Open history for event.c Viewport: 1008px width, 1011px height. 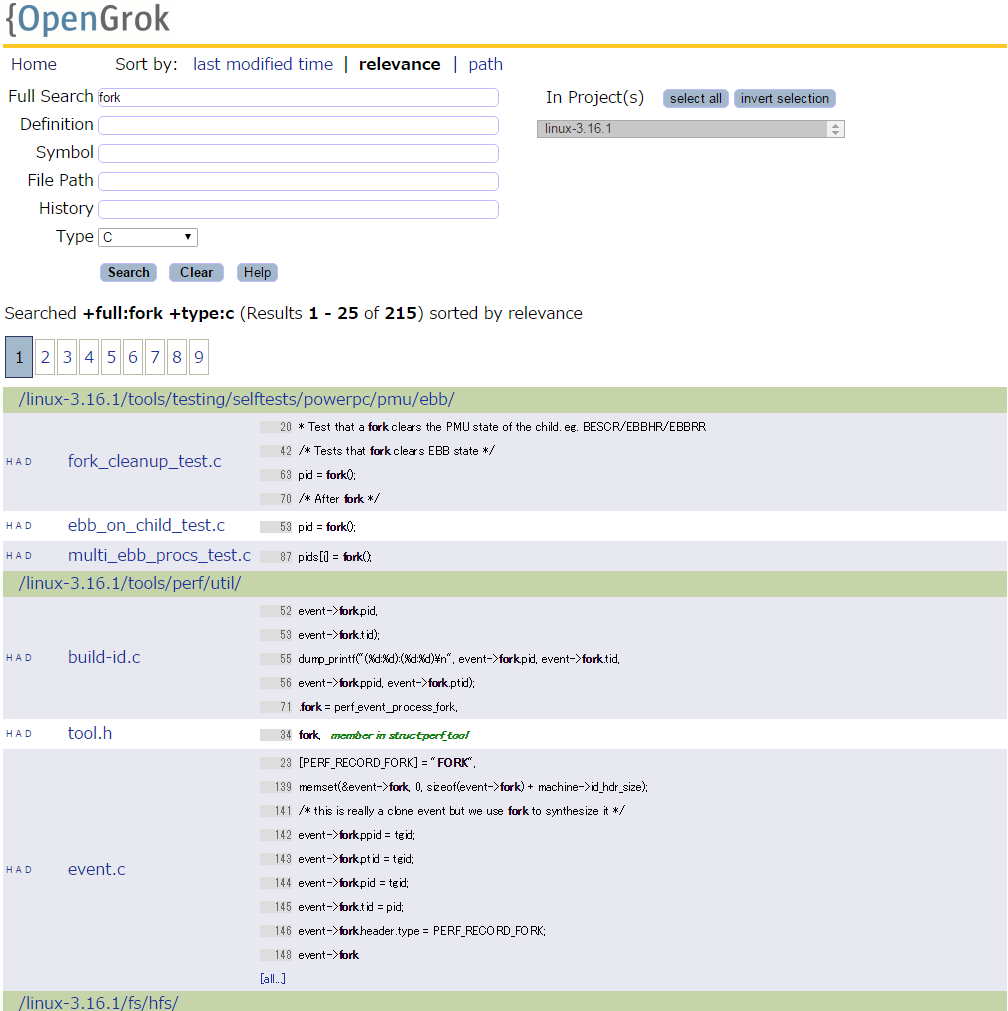pyautogui.click(x=9, y=869)
